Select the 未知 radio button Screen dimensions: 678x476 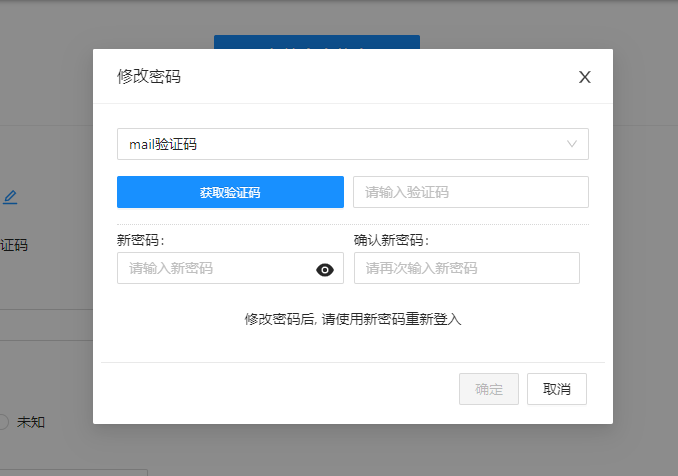3,422
